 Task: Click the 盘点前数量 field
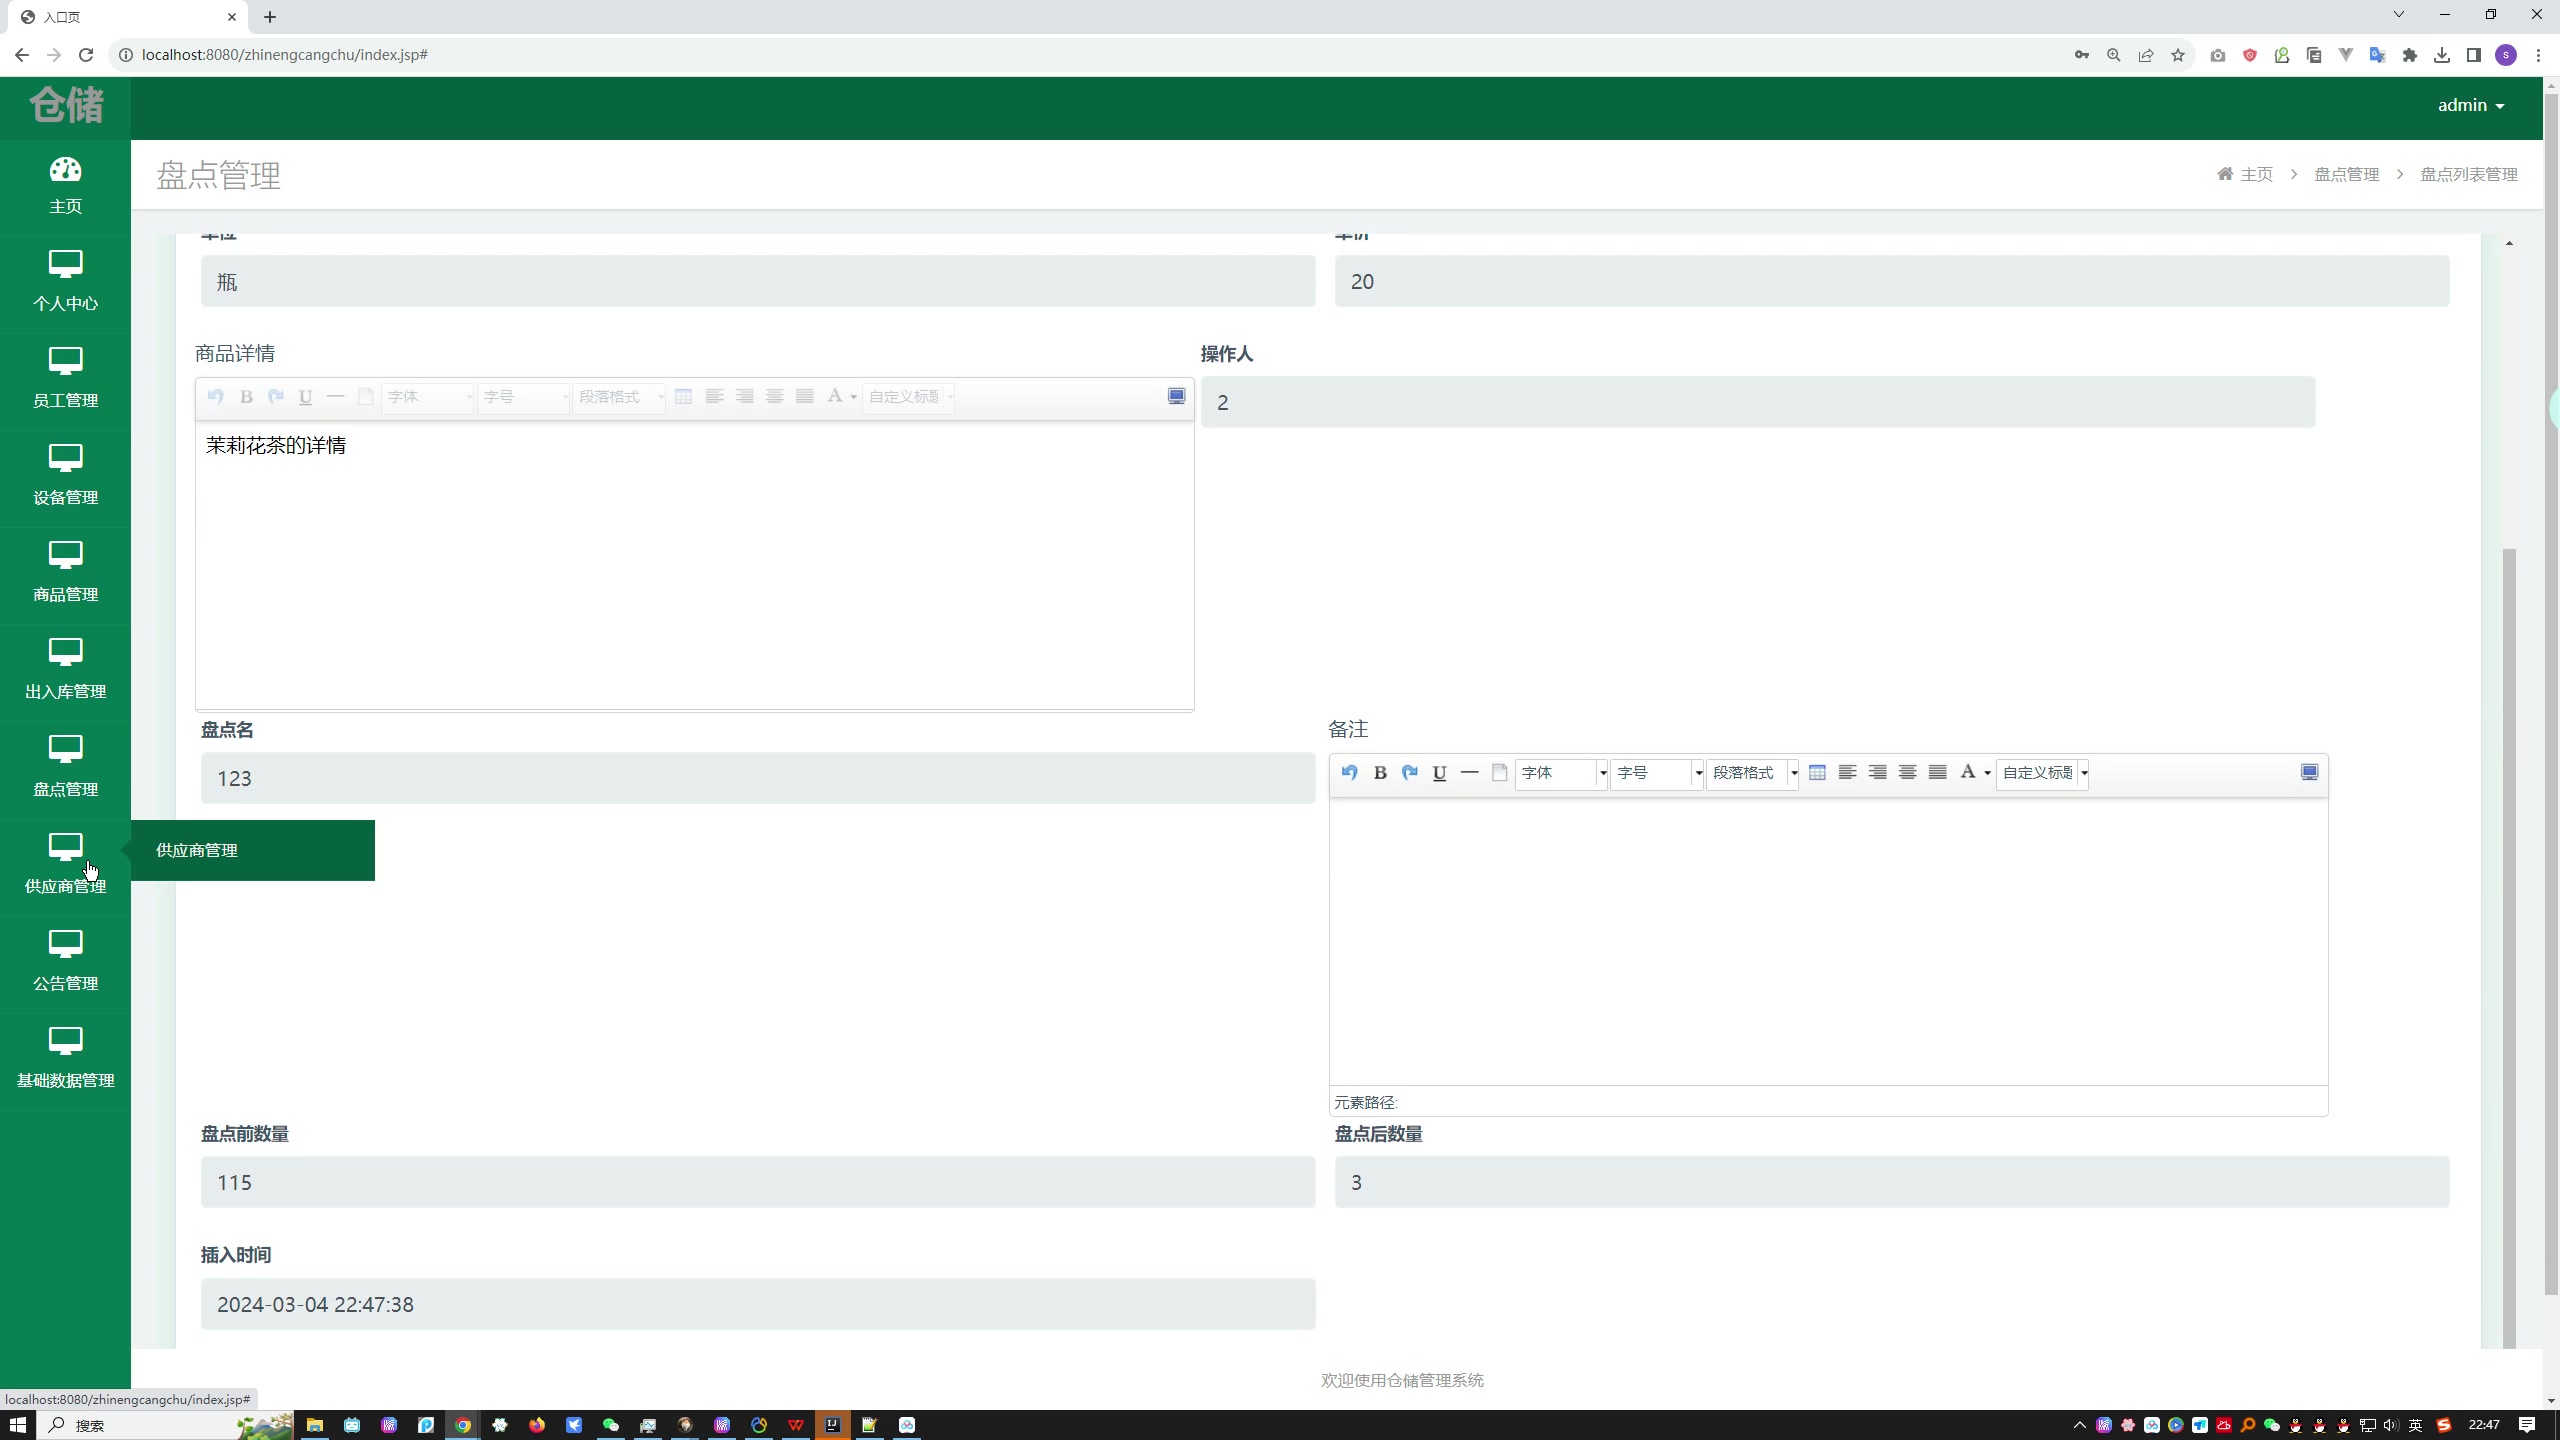click(x=758, y=1182)
